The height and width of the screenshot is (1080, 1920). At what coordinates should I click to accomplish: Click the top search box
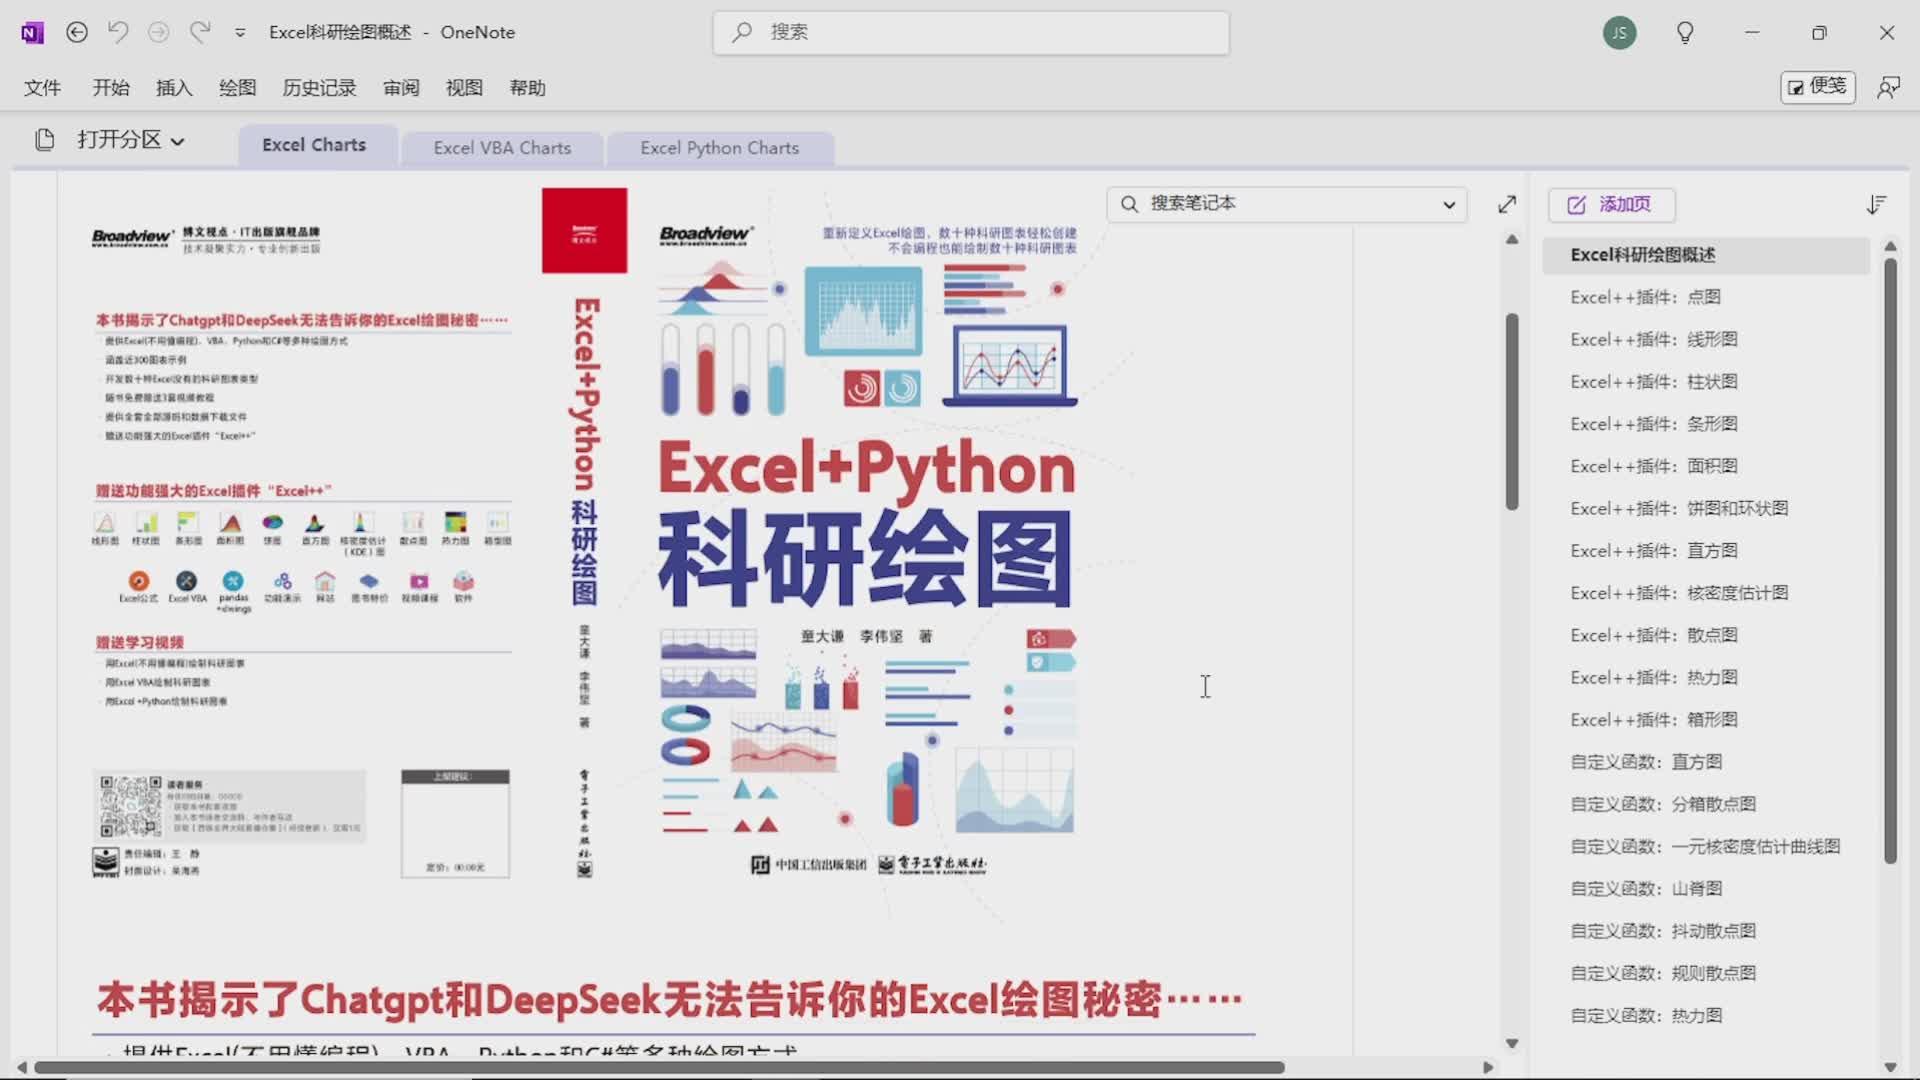(971, 32)
